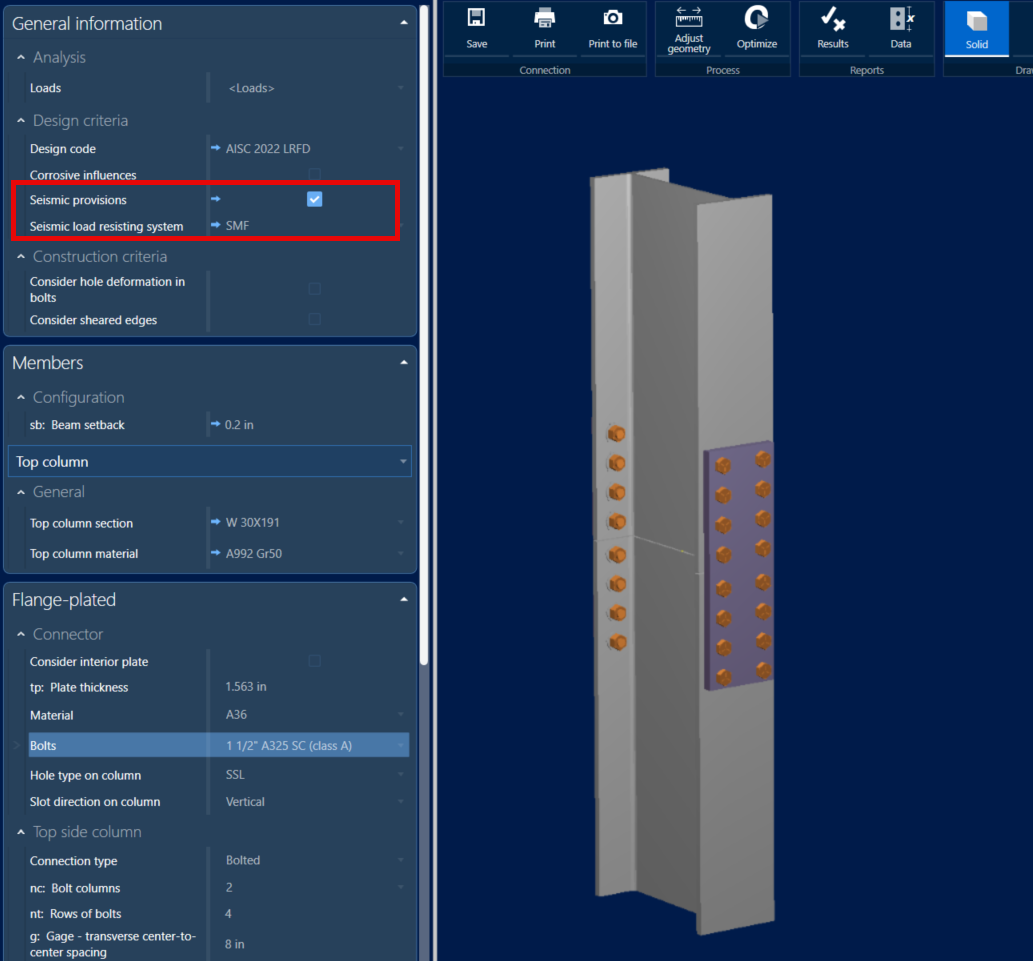Viewport: 1033px width, 961px height.
Task: Open the Results report
Action: [833, 28]
